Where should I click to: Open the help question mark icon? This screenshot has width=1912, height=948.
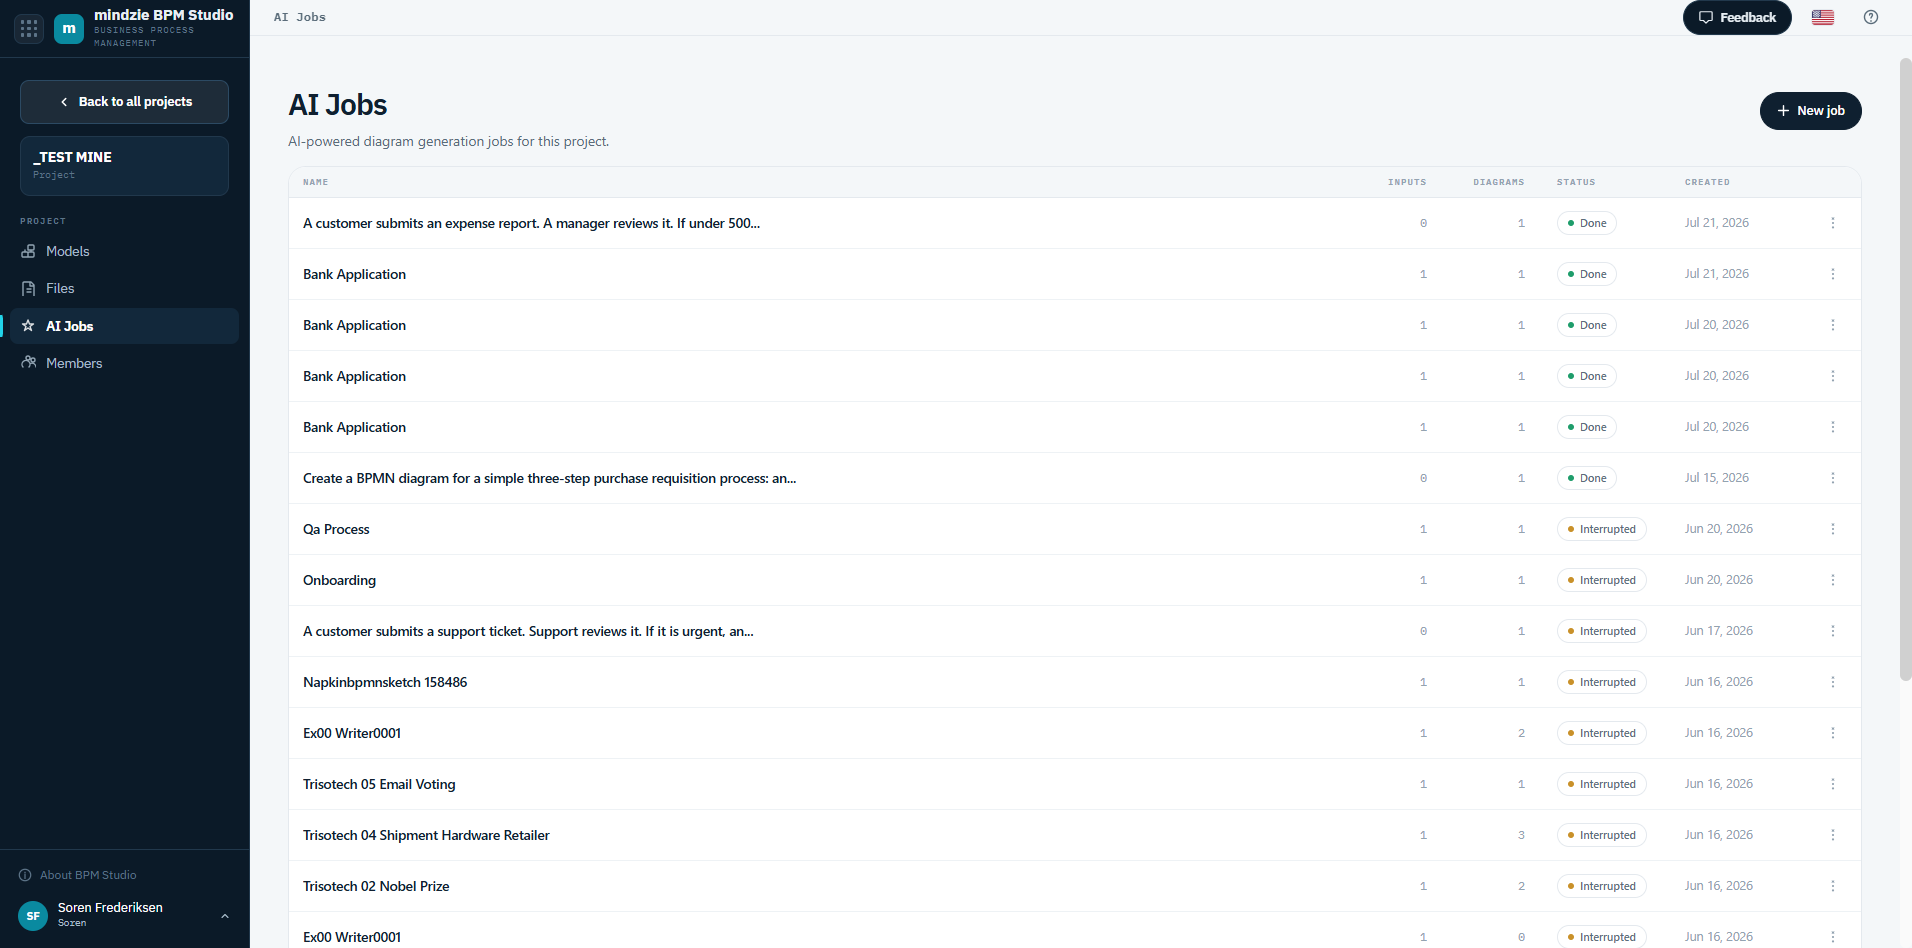tap(1871, 17)
